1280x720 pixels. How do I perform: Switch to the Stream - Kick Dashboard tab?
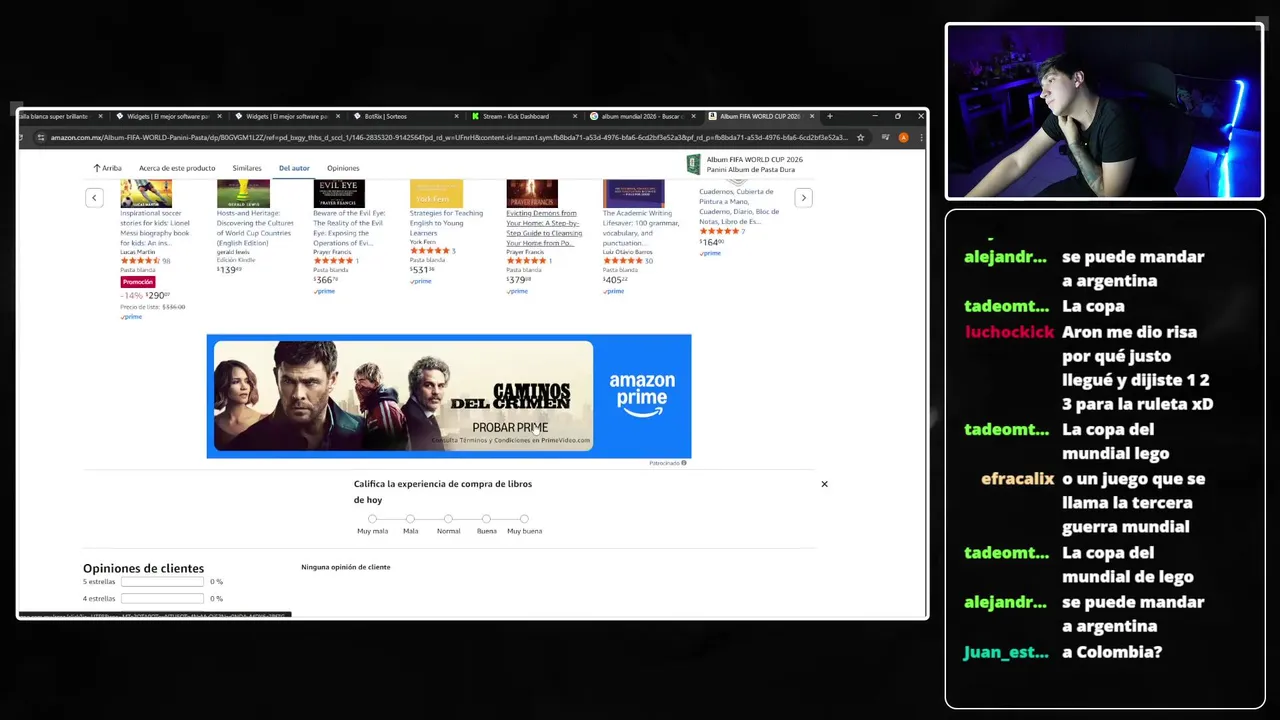point(523,116)
